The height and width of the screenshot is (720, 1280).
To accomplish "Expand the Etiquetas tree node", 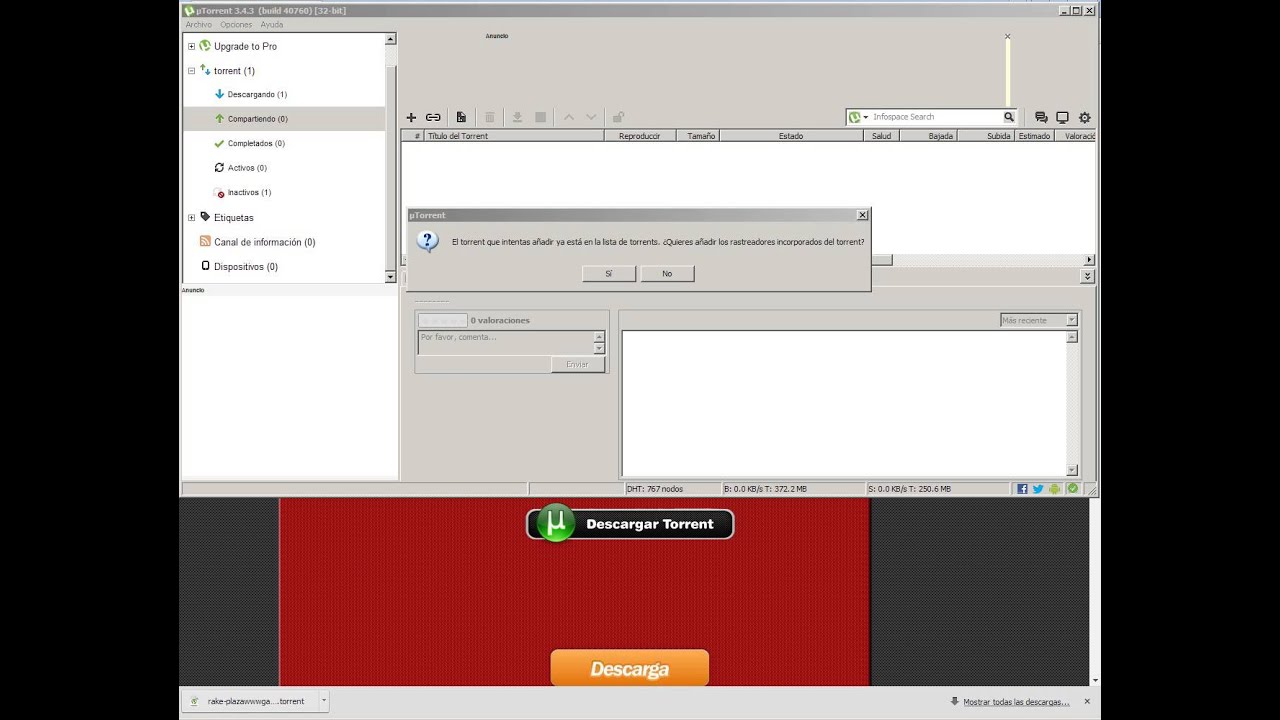I will tap(191, 217).
